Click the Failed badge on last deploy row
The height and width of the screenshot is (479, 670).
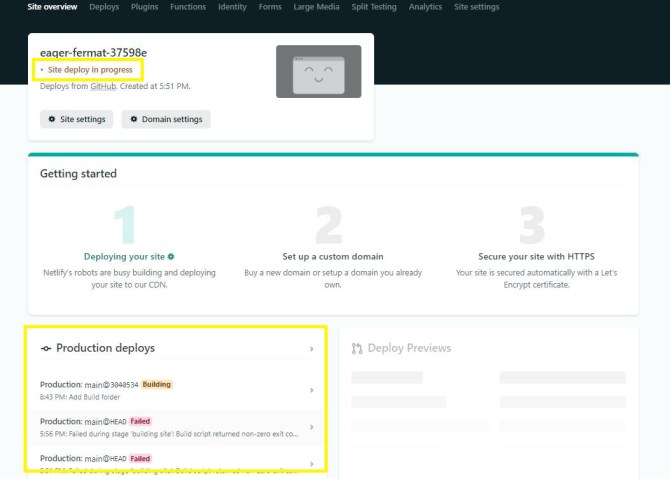tap(140, 458)
